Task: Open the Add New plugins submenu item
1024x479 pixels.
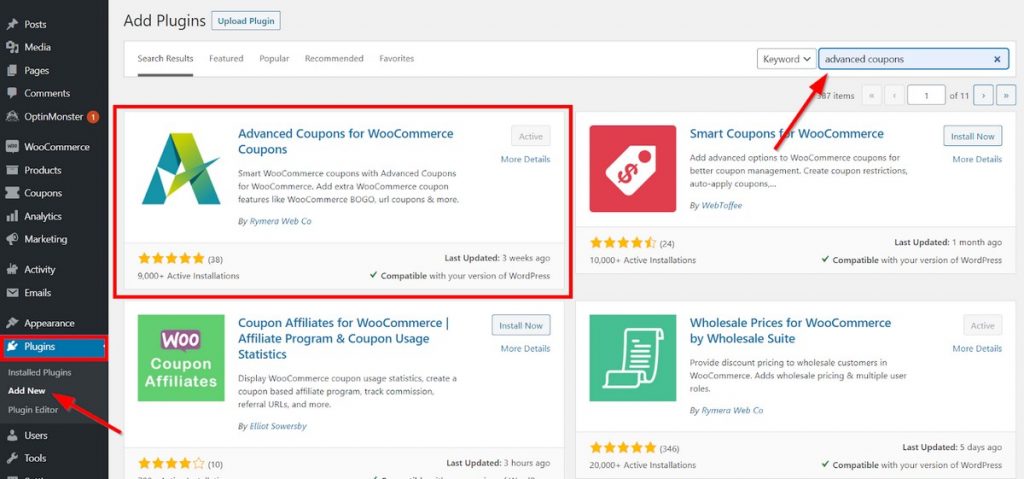Action: pos(27,391)
